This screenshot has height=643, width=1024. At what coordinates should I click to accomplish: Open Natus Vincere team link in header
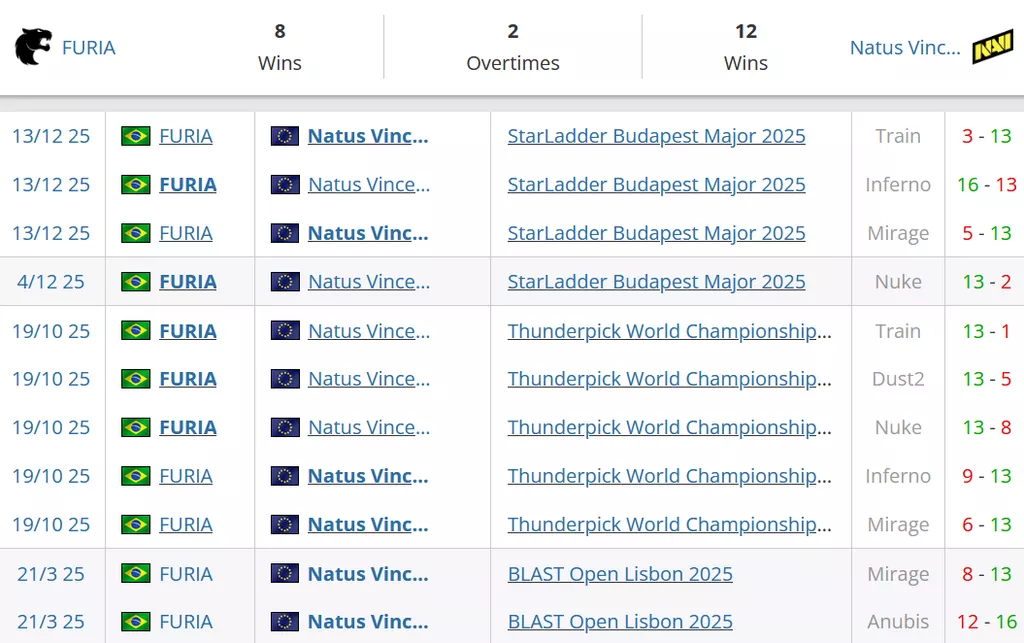904,47
